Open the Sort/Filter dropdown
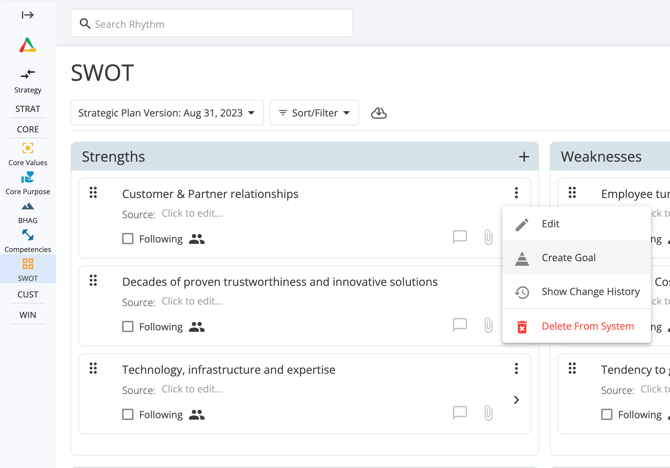This screenshot has height=468, width=670. [314, 113]
